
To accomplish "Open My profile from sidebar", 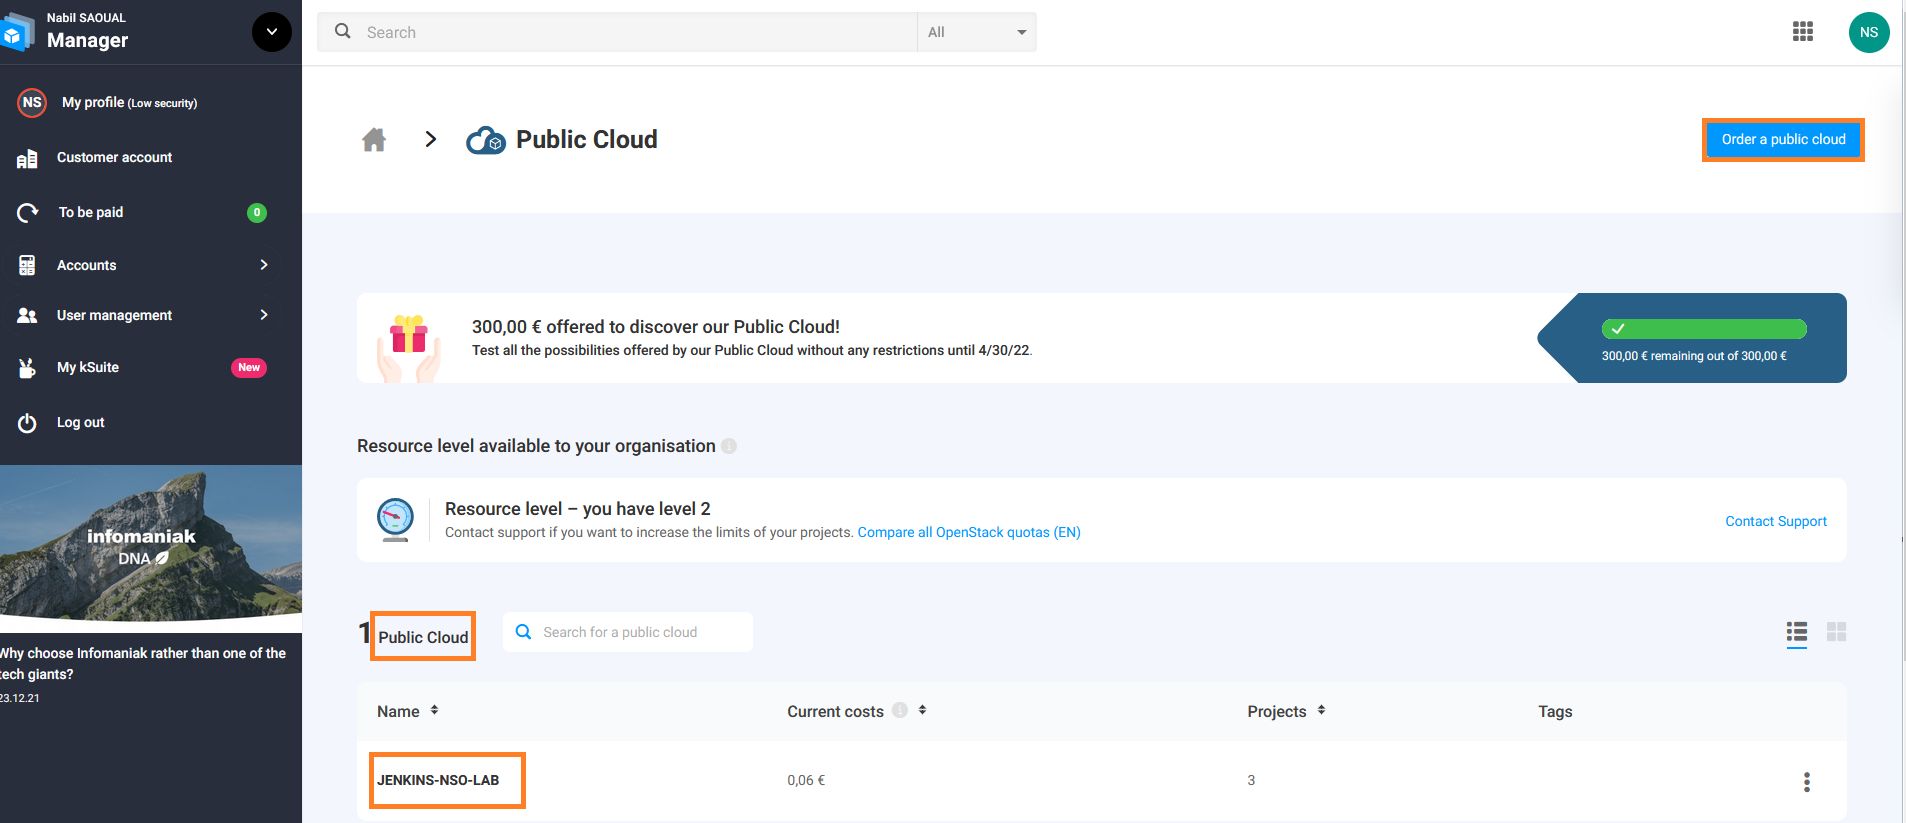I will [x=129, y=102].
